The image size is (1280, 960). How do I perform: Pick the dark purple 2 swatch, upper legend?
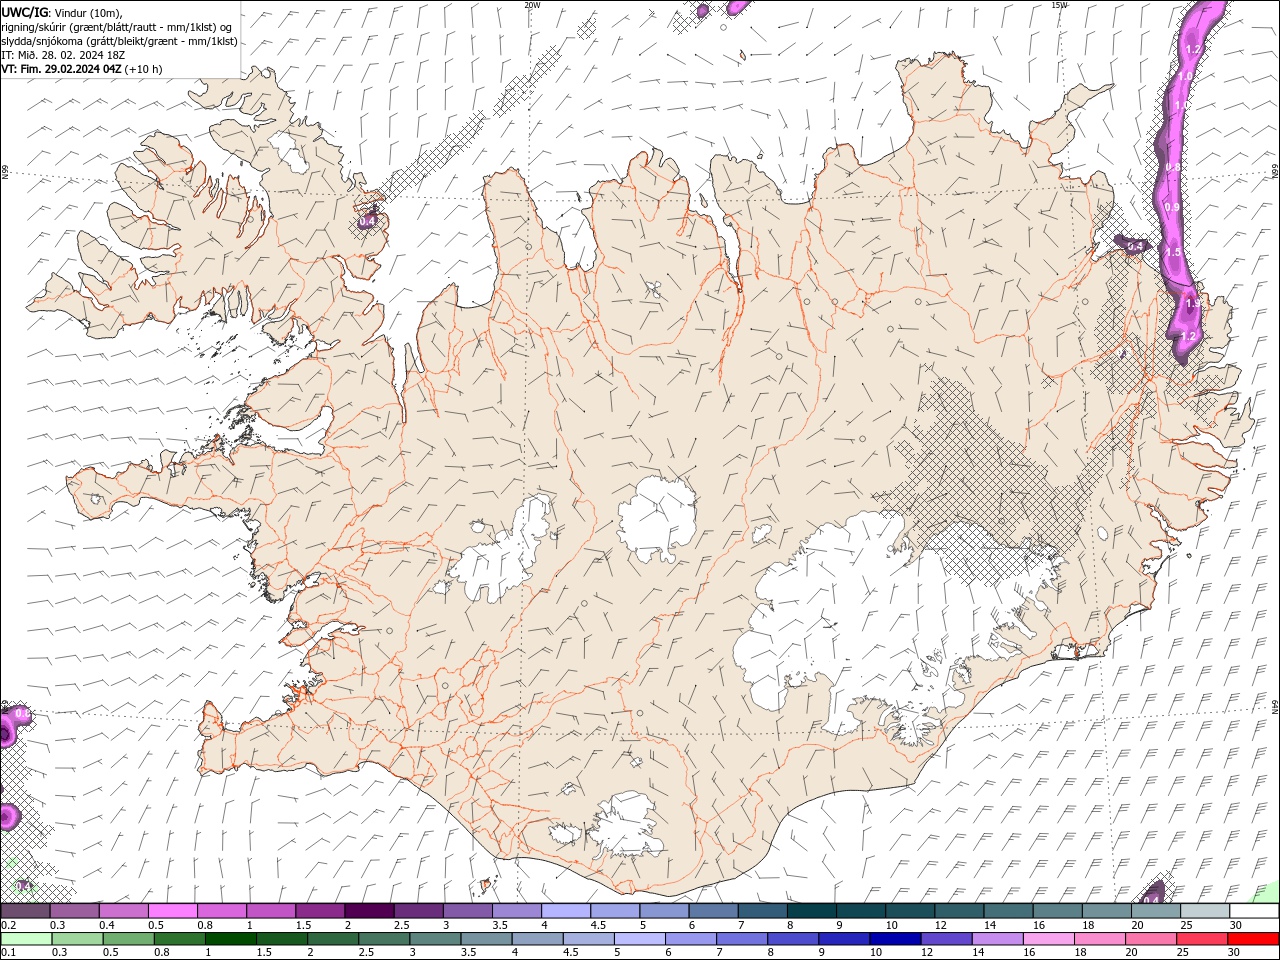point(368,911)
